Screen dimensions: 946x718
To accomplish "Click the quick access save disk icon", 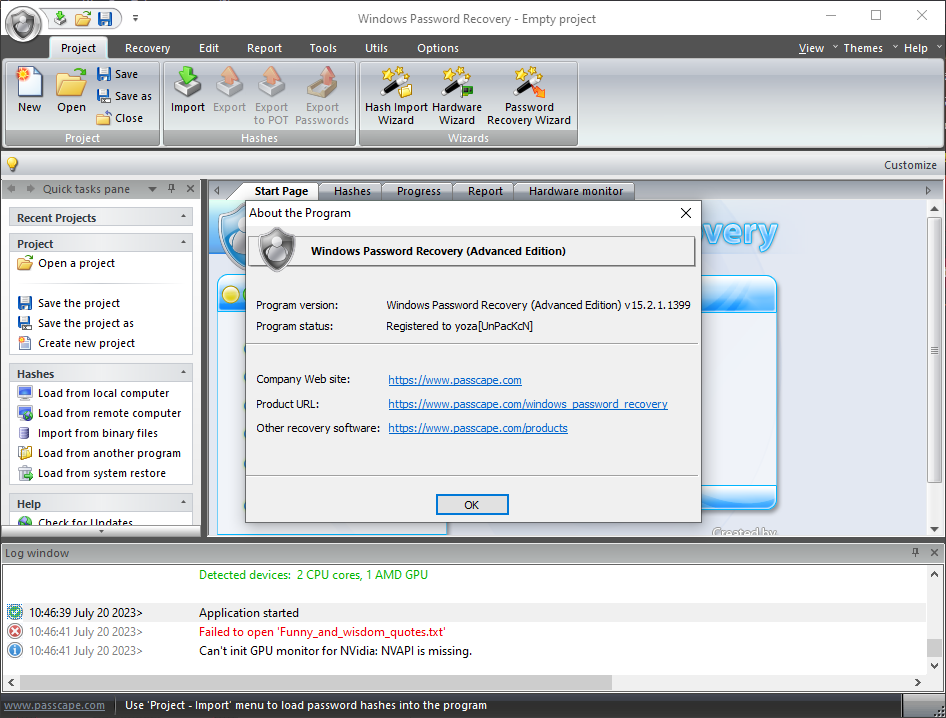I will pos(105,19).
